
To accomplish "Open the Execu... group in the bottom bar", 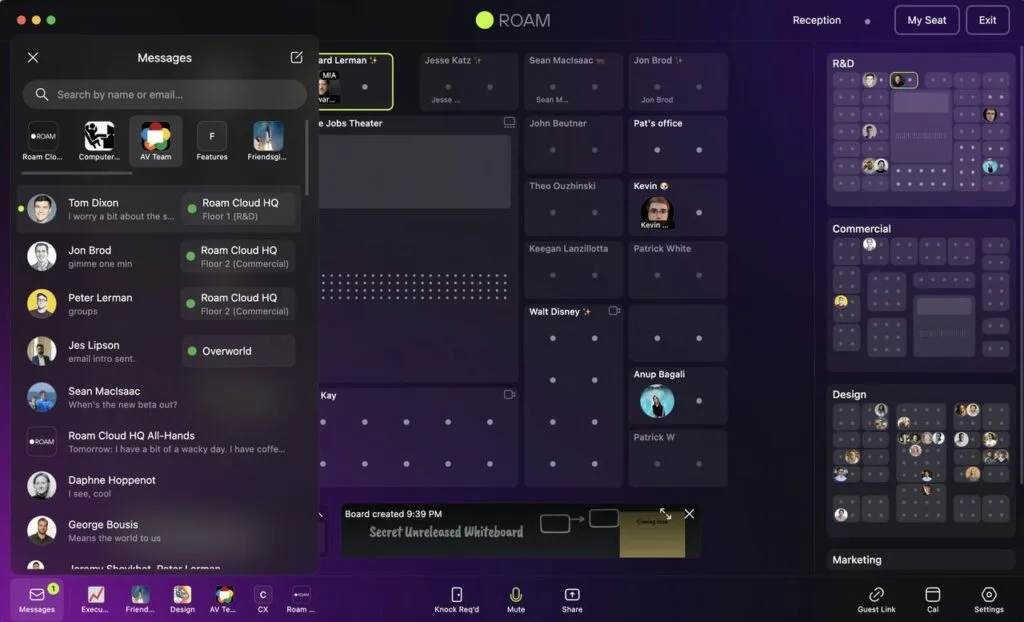I will pyautogui.click(x=95, y=599).
